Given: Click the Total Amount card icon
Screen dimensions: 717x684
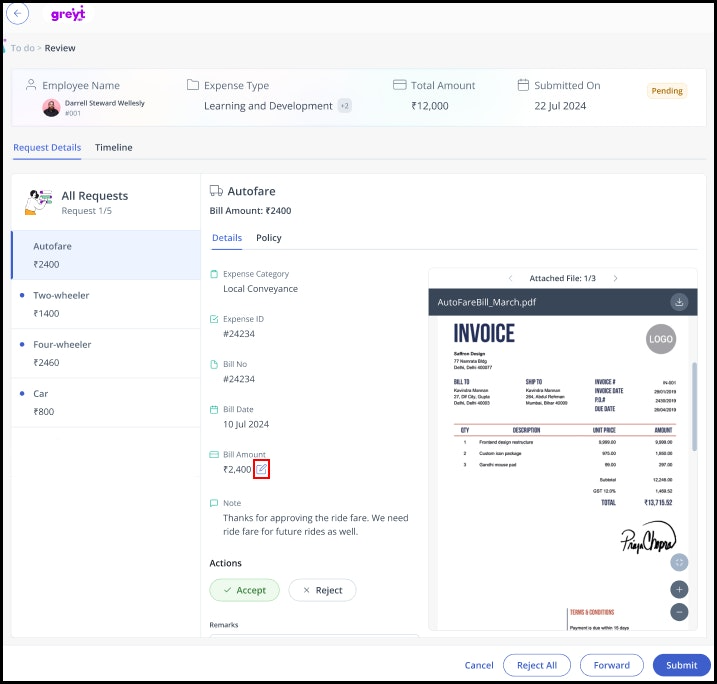Looking at the screenshot, I should [x=399, y=85].
